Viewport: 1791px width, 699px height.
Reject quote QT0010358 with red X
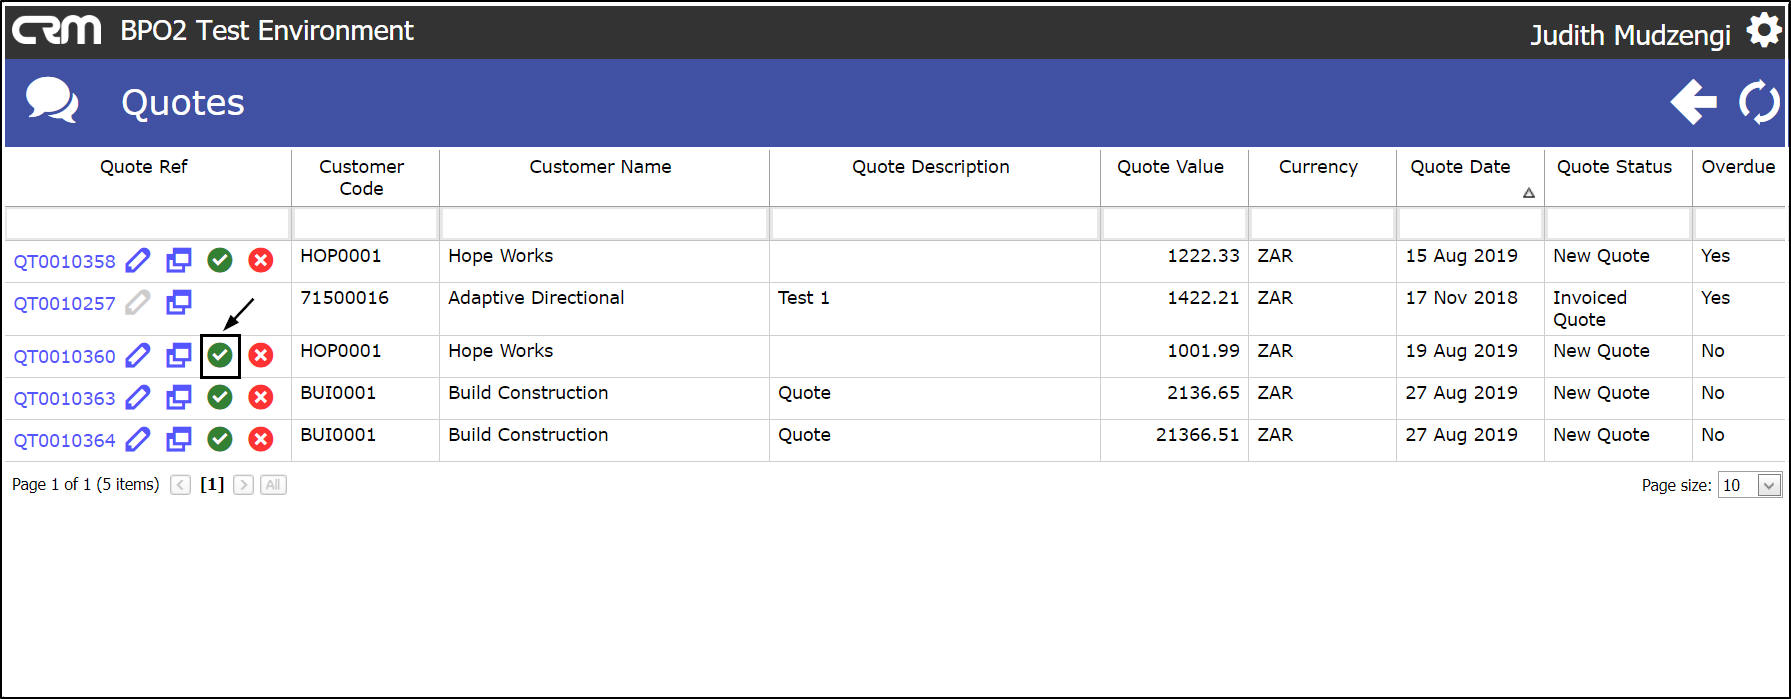[261, 261]
